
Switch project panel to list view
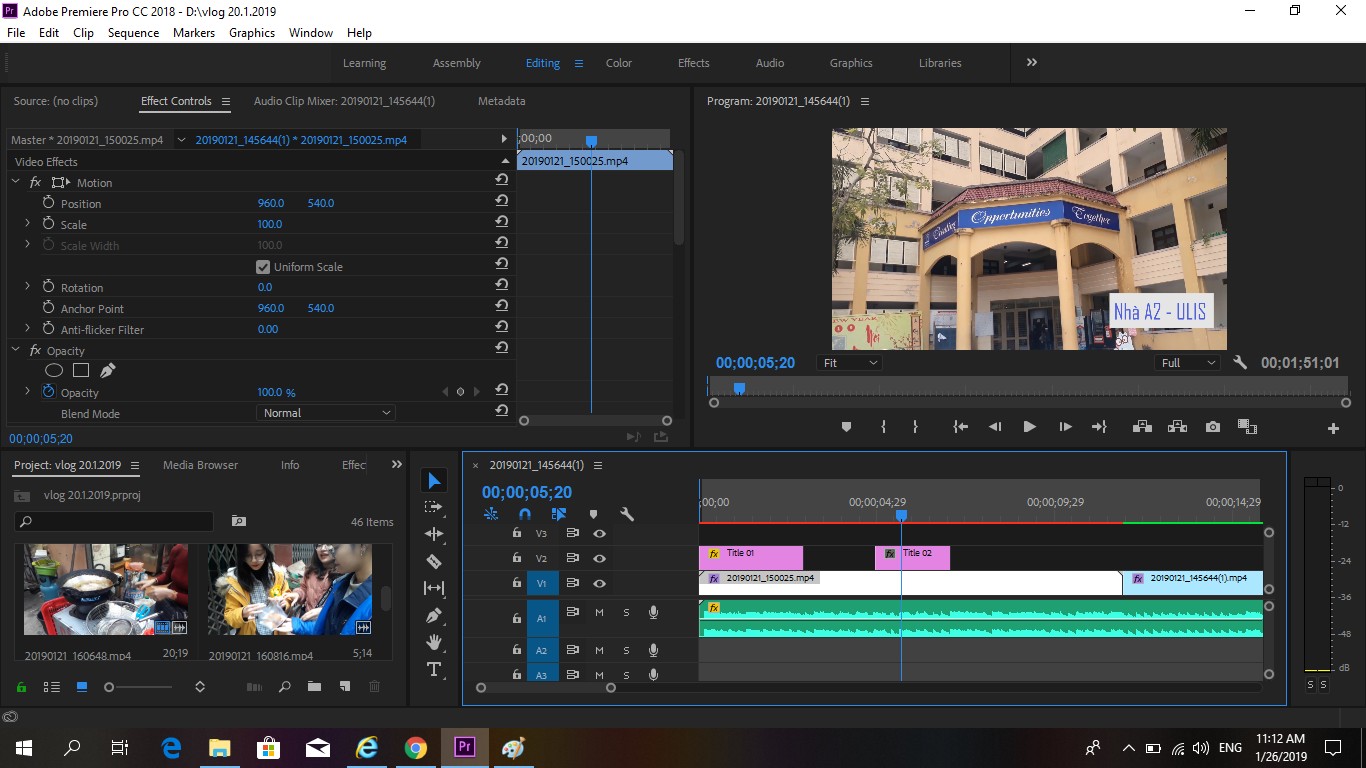52,687
